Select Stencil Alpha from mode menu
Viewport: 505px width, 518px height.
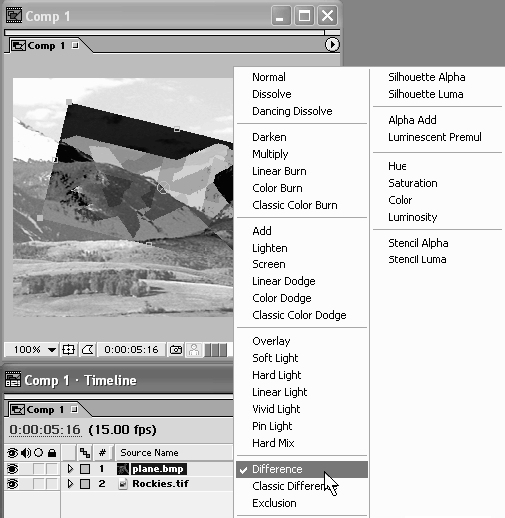[x=418, y=243]
